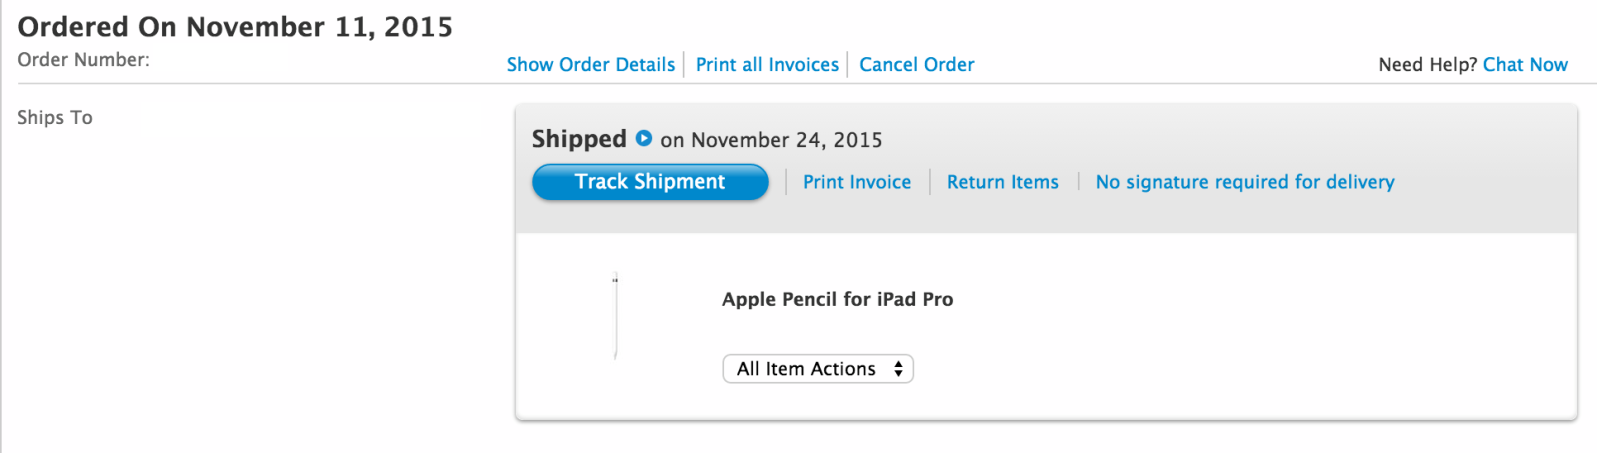Click the gray shipment header bar
This screenshot has width=1597, height=453.
pyautogui.click(x=1046, y=168)
